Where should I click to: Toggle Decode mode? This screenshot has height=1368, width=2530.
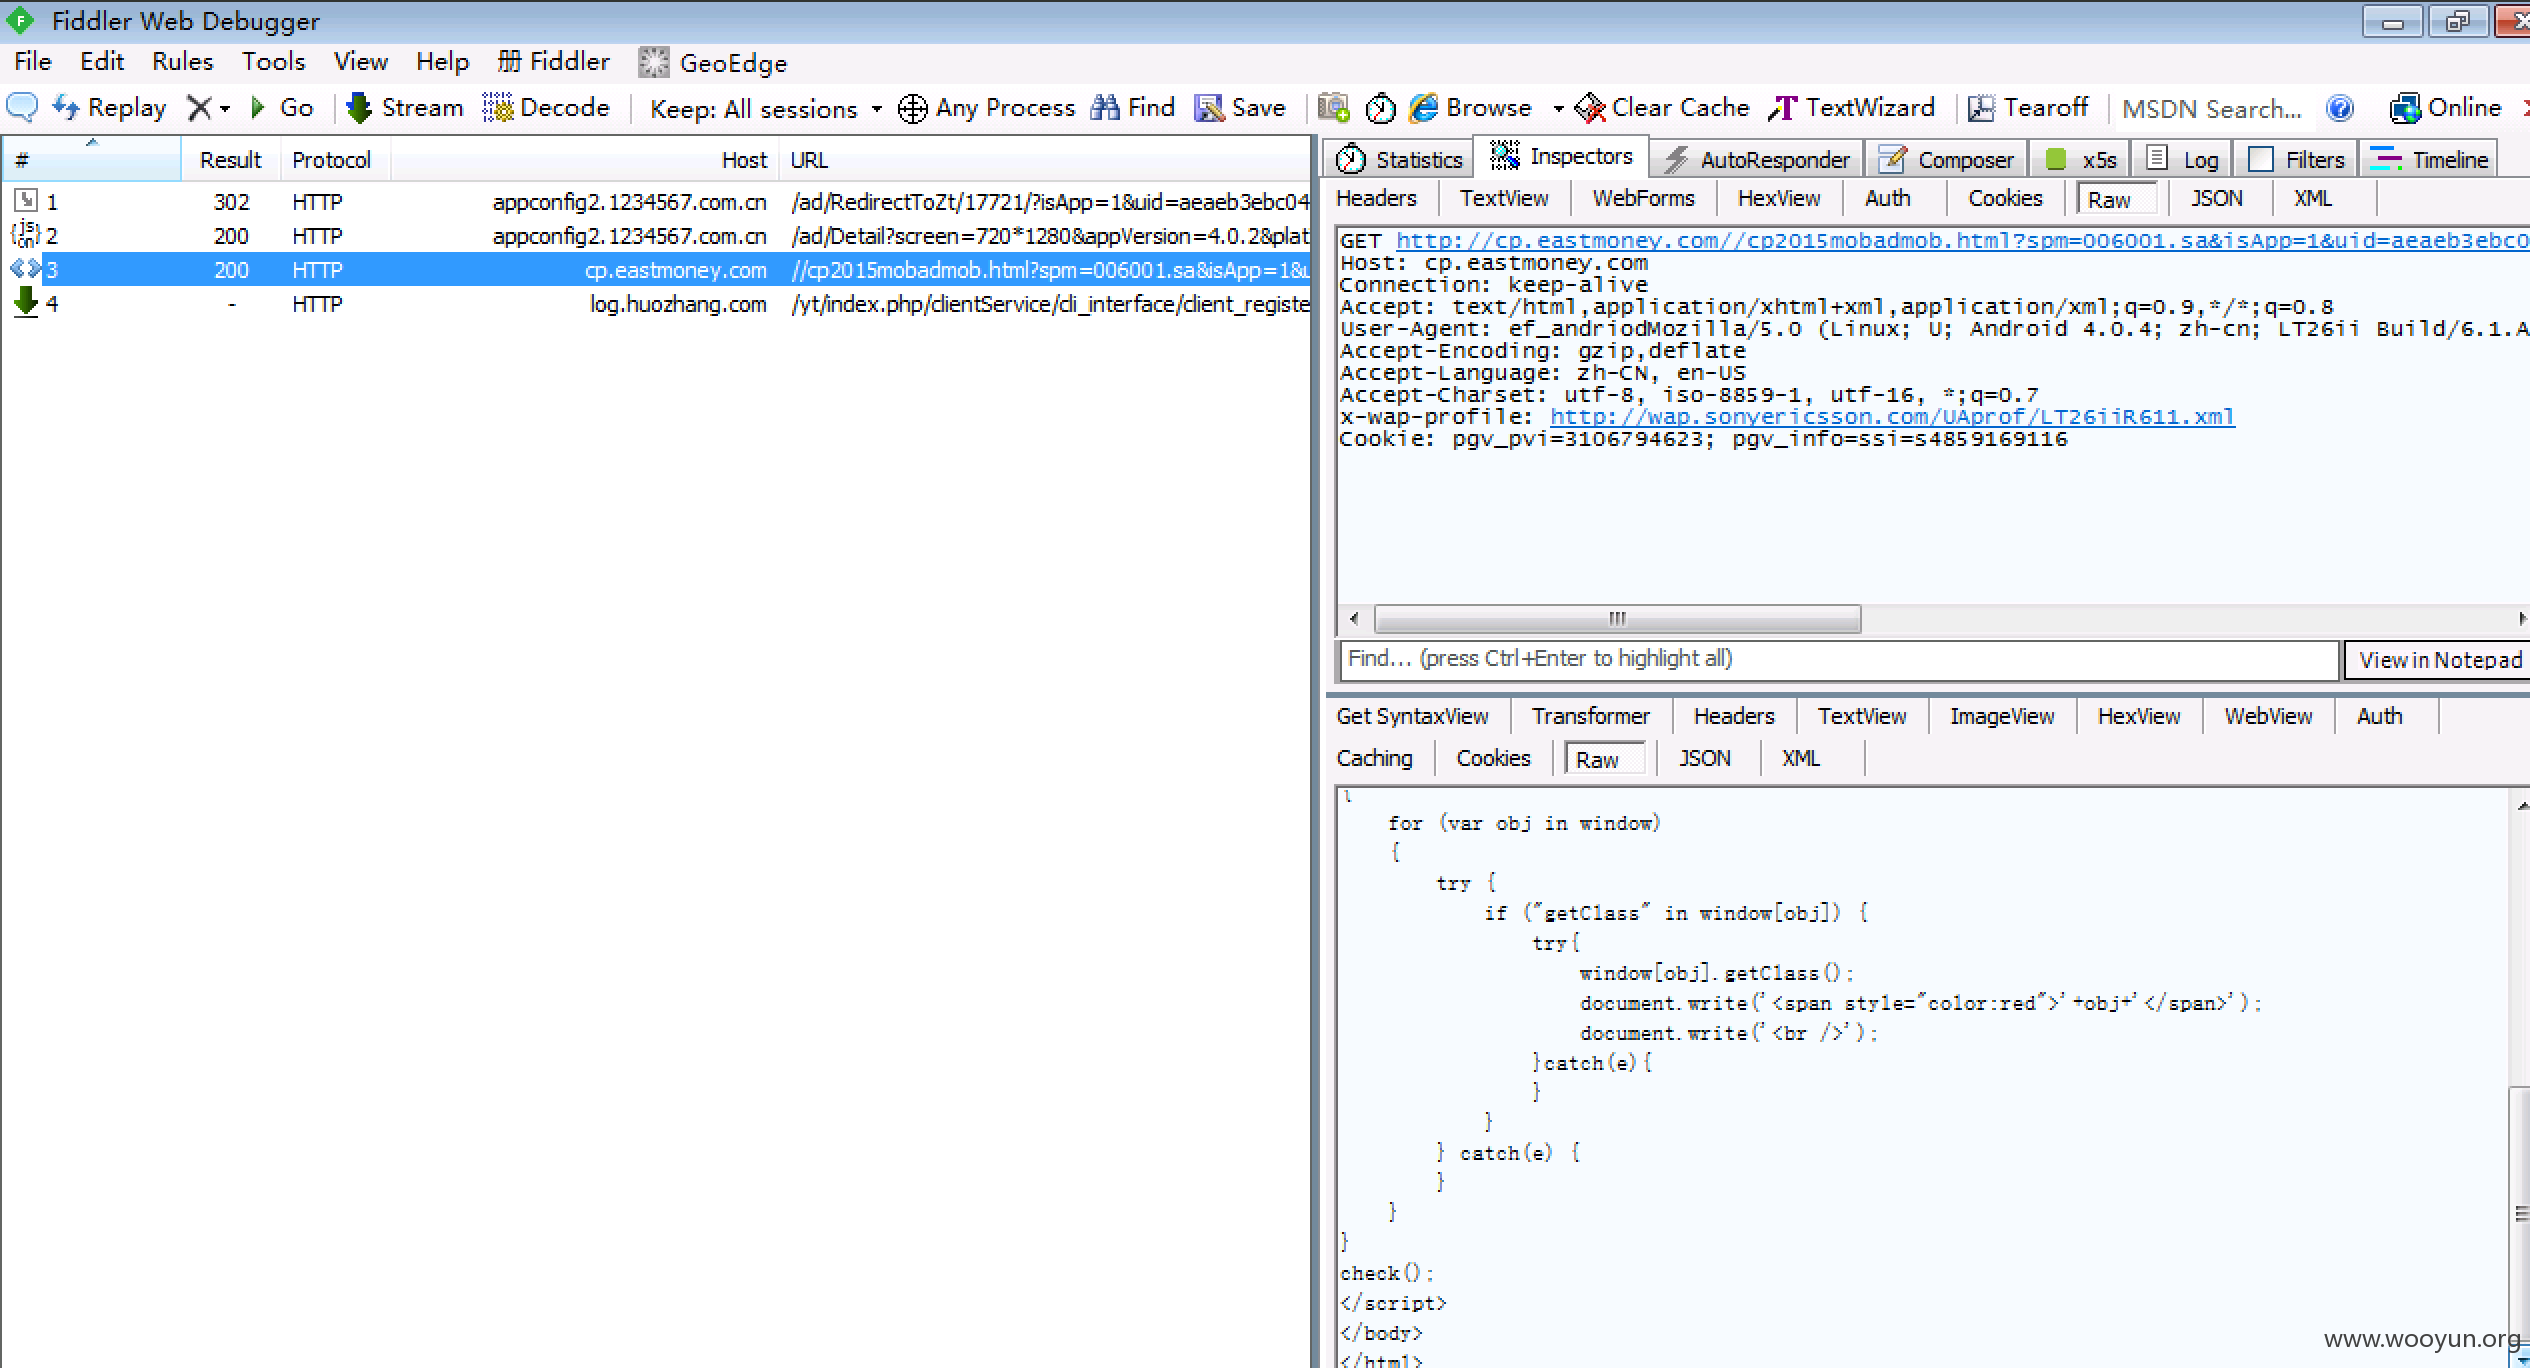point(546,107)
